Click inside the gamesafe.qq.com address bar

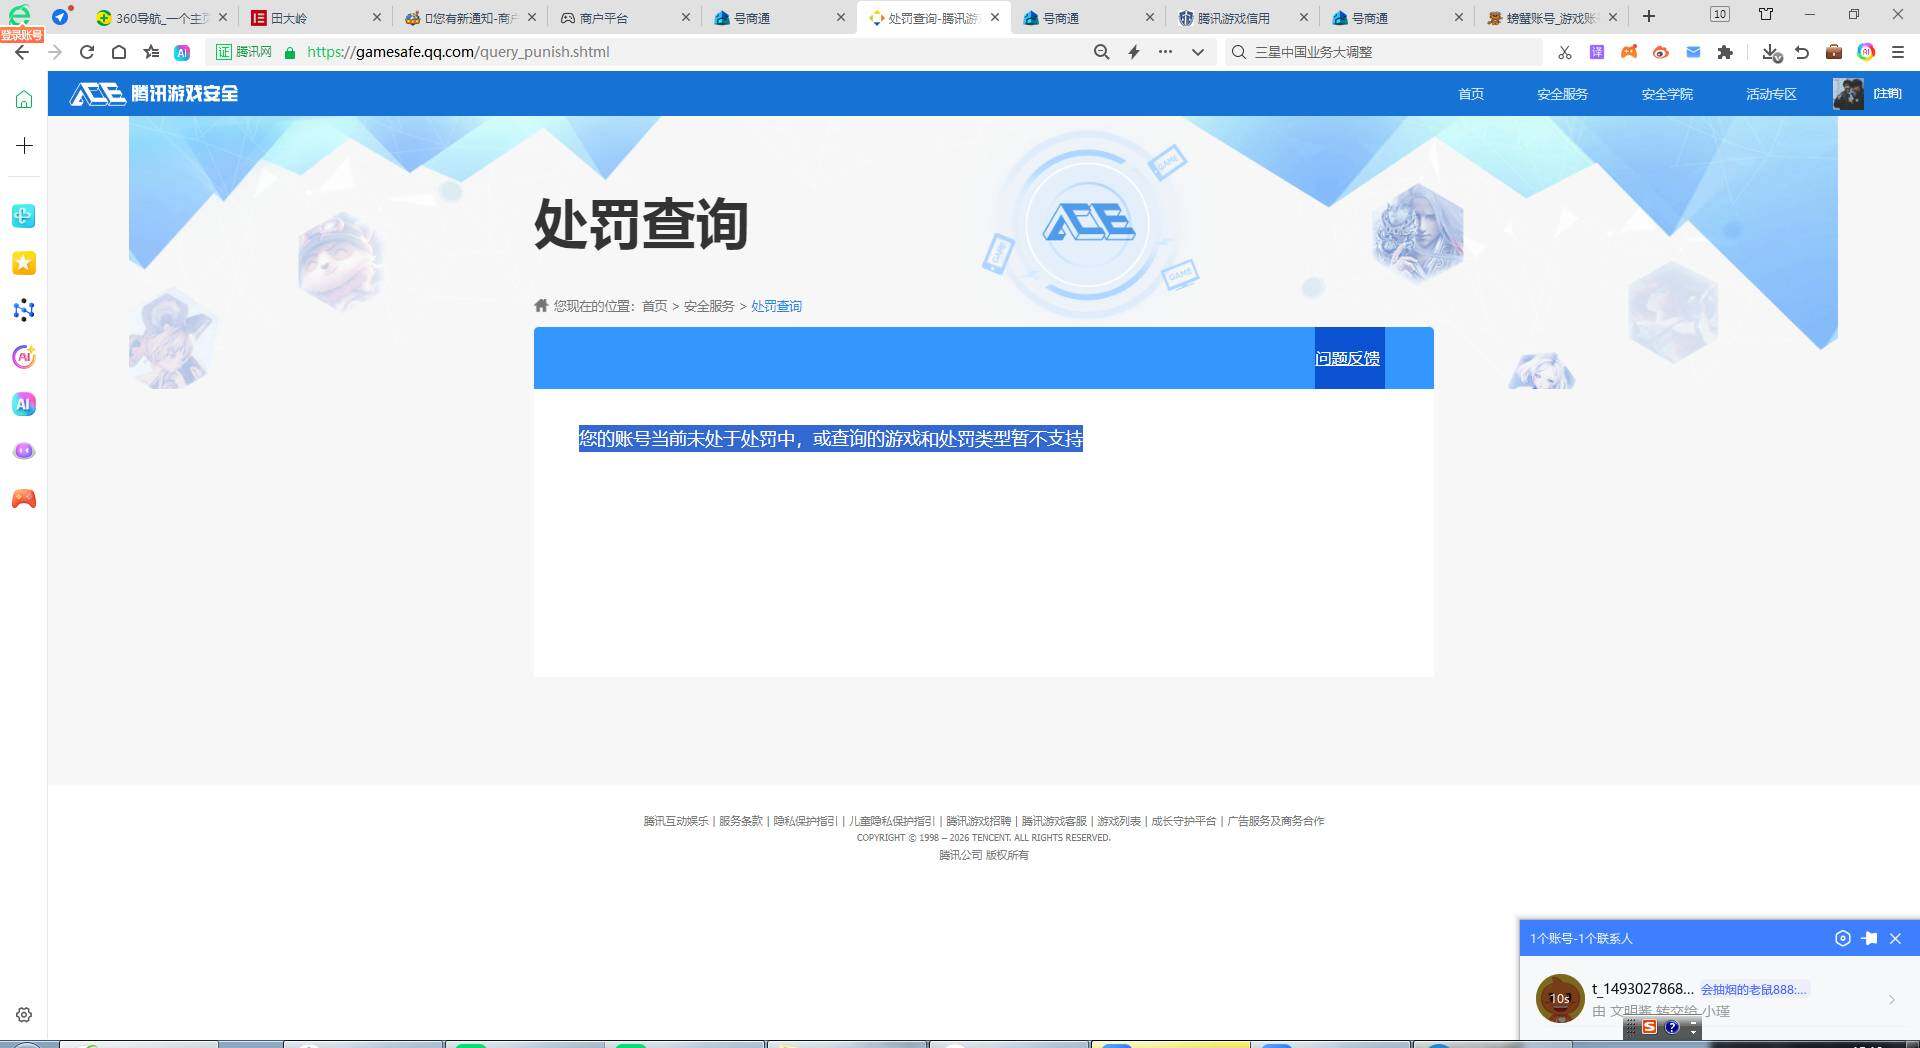click(459, 52)
